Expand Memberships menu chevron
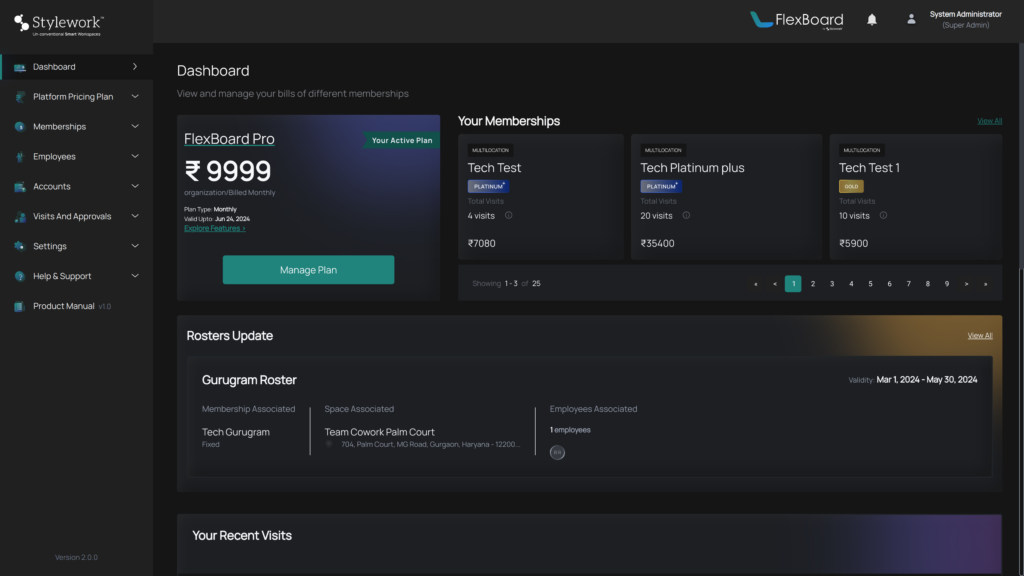The image size is (1024, 576). click(x=135, y=127)
